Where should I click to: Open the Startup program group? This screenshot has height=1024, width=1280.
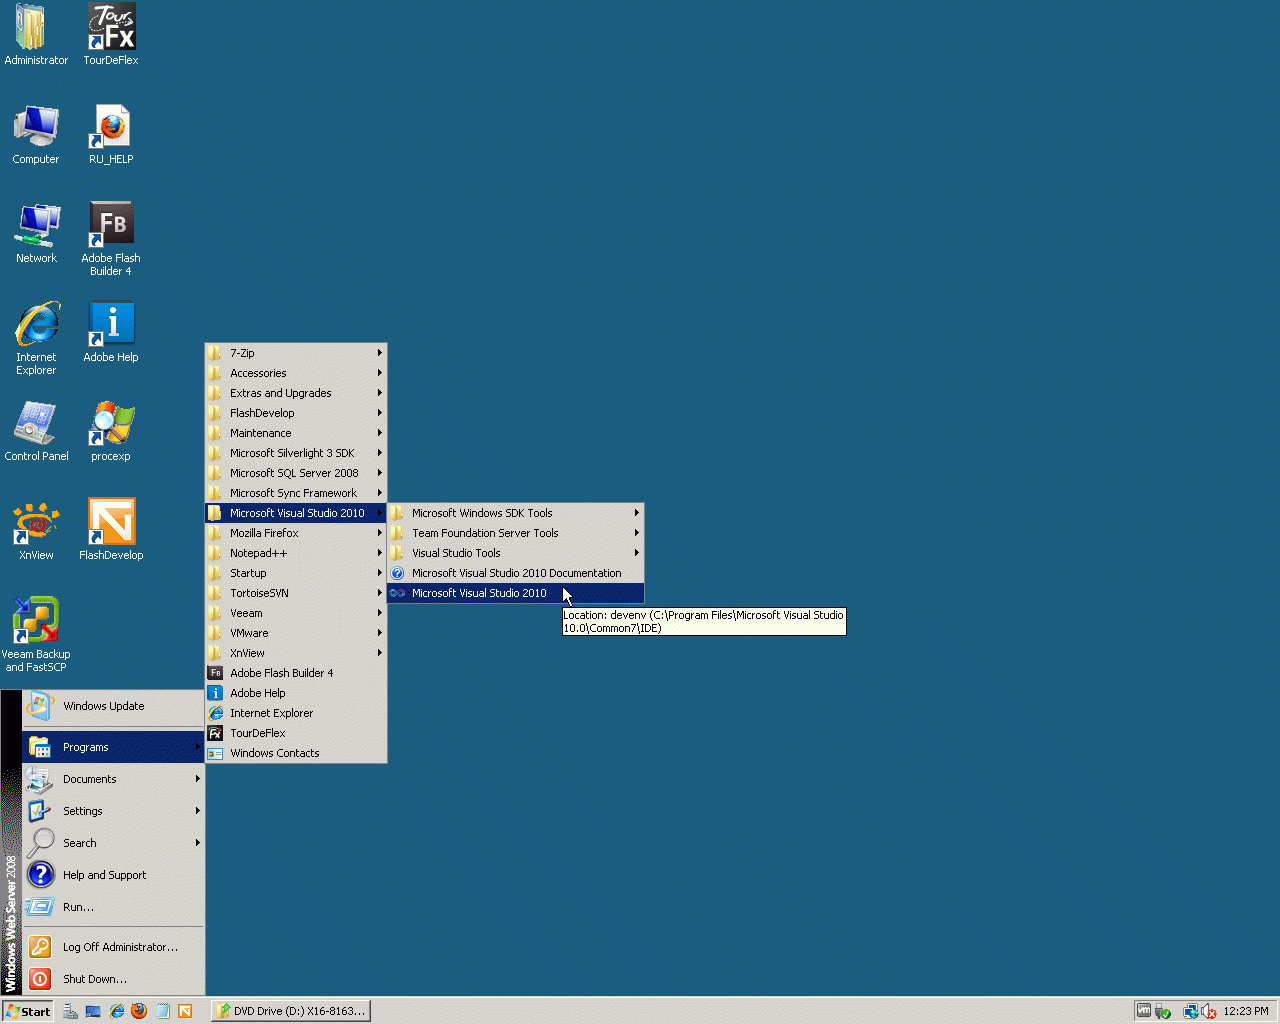296,573
